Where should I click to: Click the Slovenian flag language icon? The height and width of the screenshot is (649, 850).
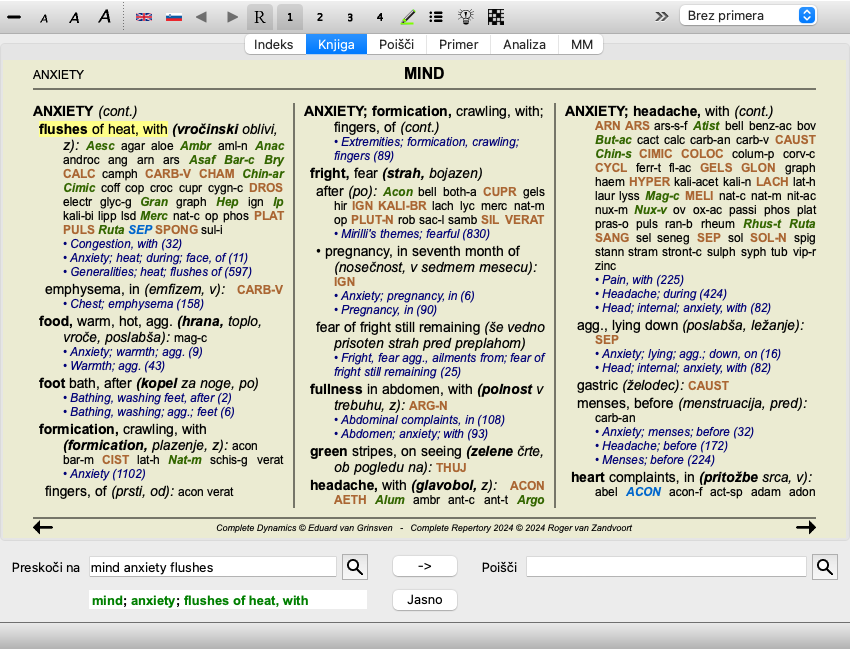[x=174, y=17]
